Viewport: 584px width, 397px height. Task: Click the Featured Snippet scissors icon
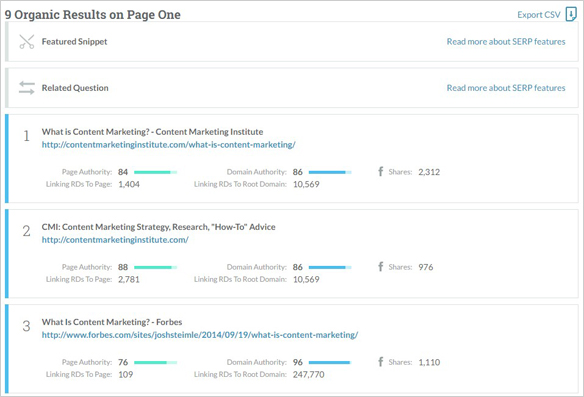27,42
